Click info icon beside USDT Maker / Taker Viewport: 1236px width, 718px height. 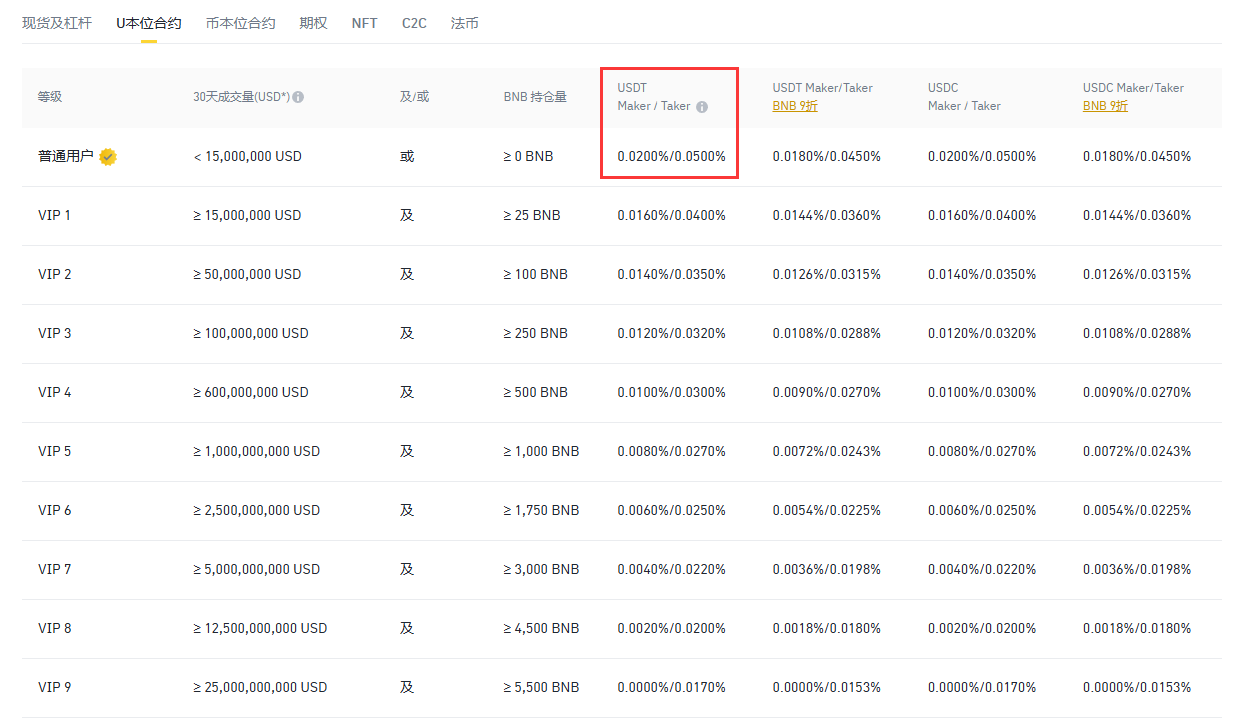[x=702, y=107]
